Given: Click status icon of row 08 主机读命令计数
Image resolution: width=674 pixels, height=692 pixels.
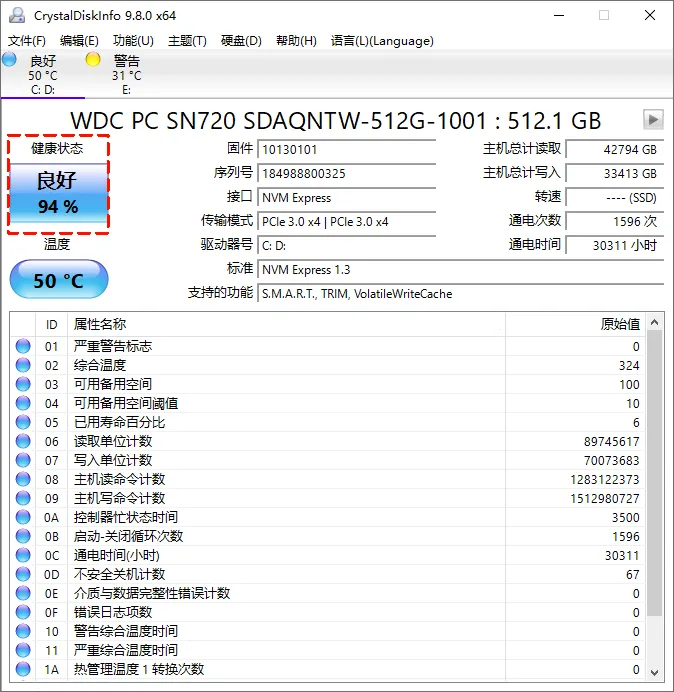Looking at the screenshot, I should coord(23,479).
